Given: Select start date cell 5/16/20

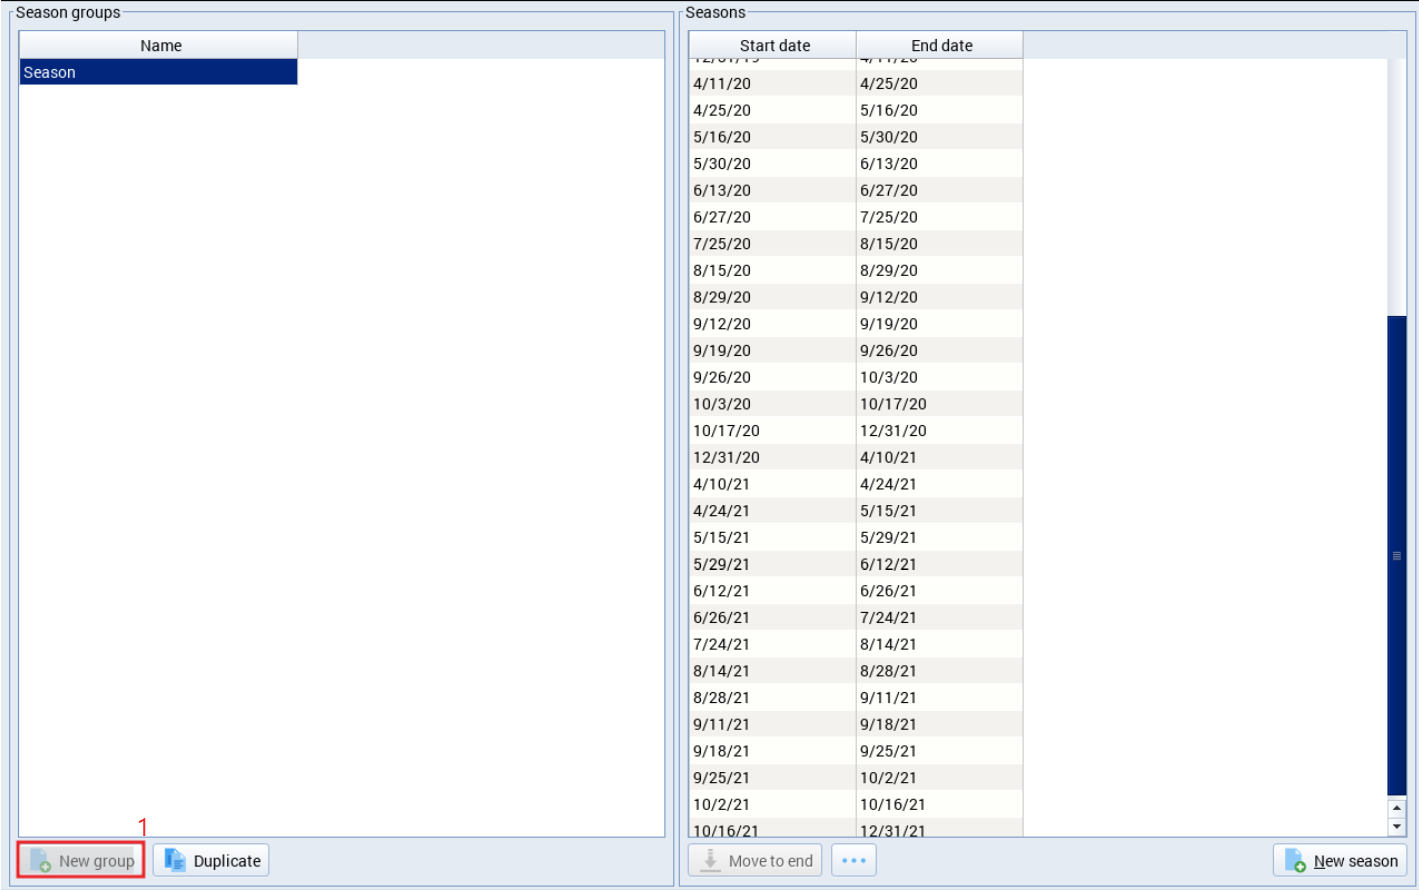Looking at the screenshot, I should coord(772,137).
